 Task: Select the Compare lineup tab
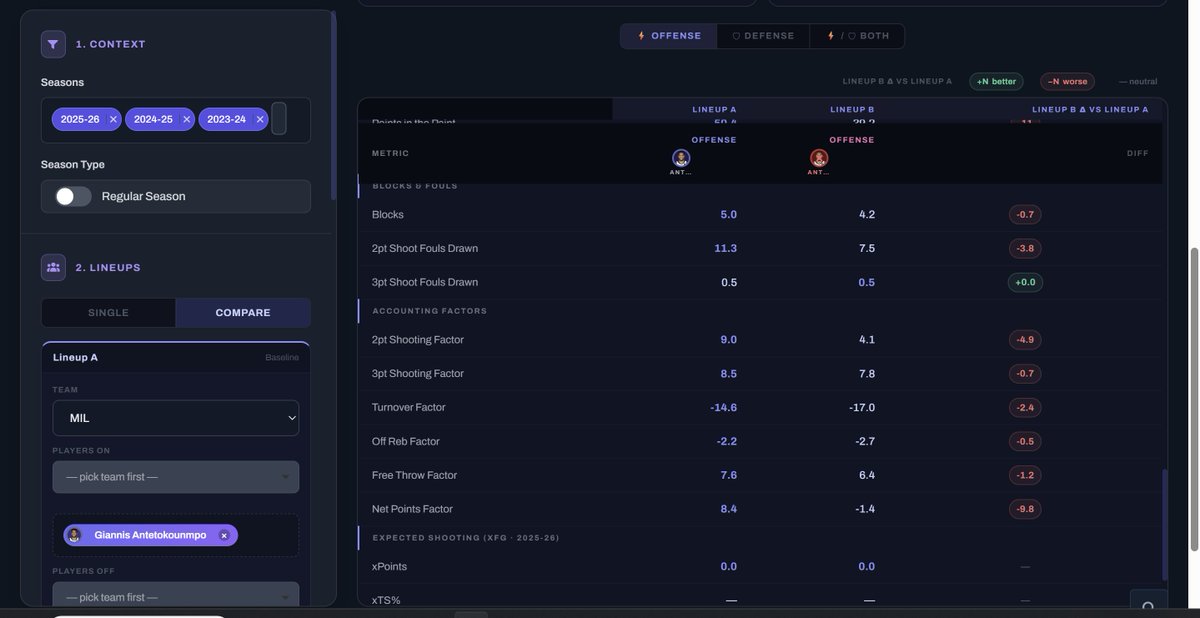point(243,312)
